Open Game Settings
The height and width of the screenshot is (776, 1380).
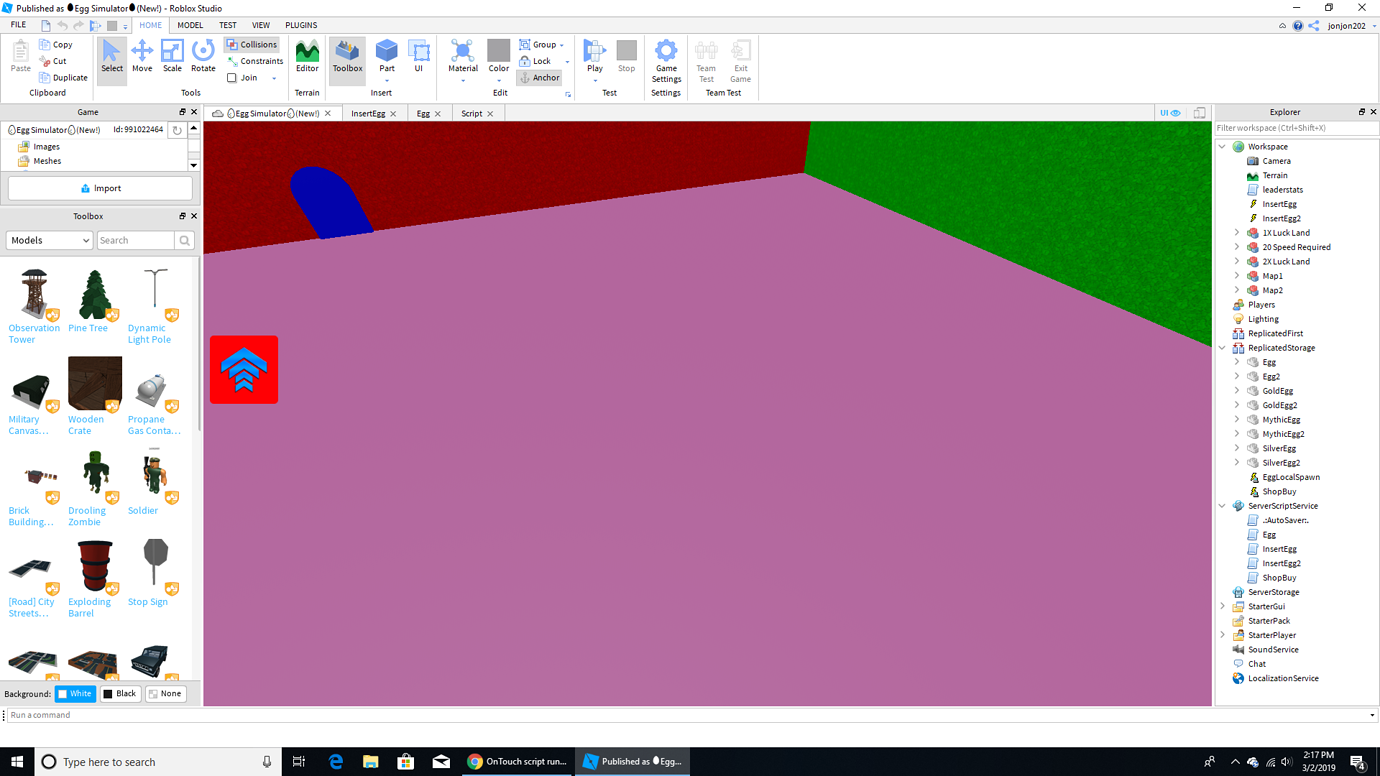(x=666, y=58)
